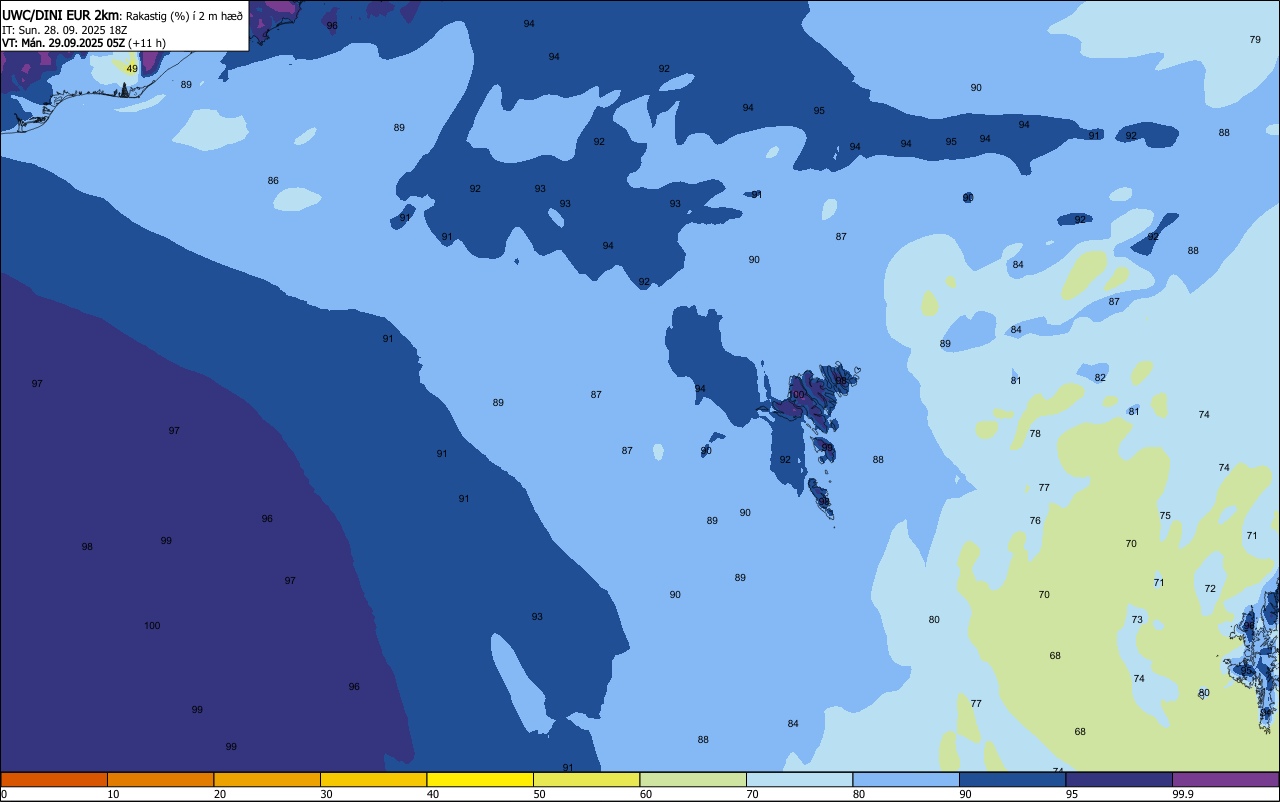Pick the purple legend swatch above 99.9
The height and width of the screenshot is (802, 1280).
pyautogui.click(x=1225, y=779)
